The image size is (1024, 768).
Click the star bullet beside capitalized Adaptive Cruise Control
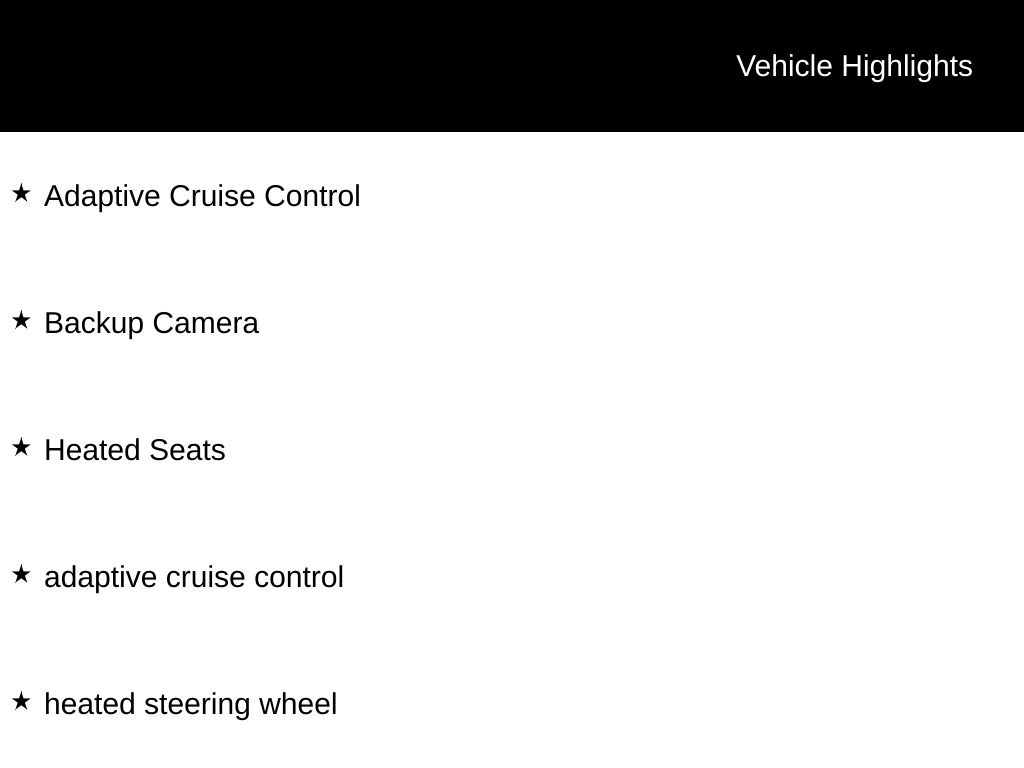21,193
